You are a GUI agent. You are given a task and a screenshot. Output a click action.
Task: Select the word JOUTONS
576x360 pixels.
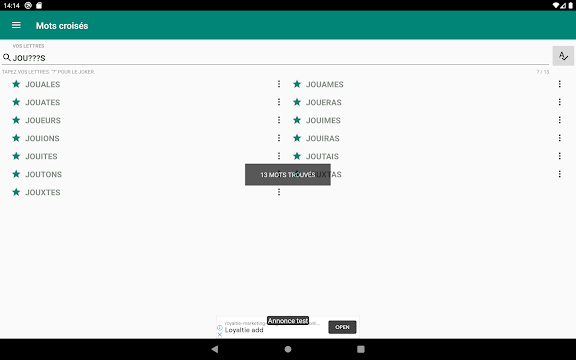click(x=43, y=174)
